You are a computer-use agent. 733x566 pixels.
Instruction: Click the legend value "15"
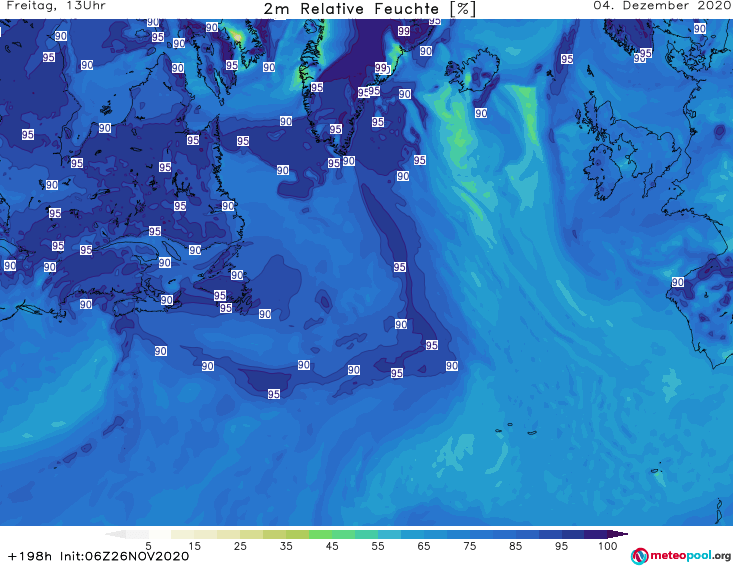pyautogui.click(x=194, y=546)
